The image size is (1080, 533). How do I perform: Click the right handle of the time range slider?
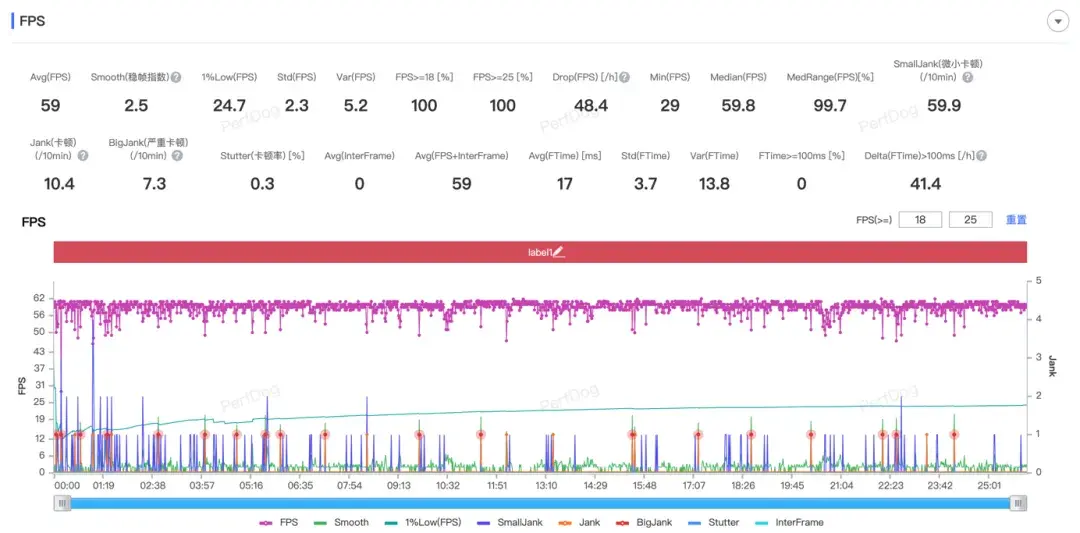pos(1018,504)
